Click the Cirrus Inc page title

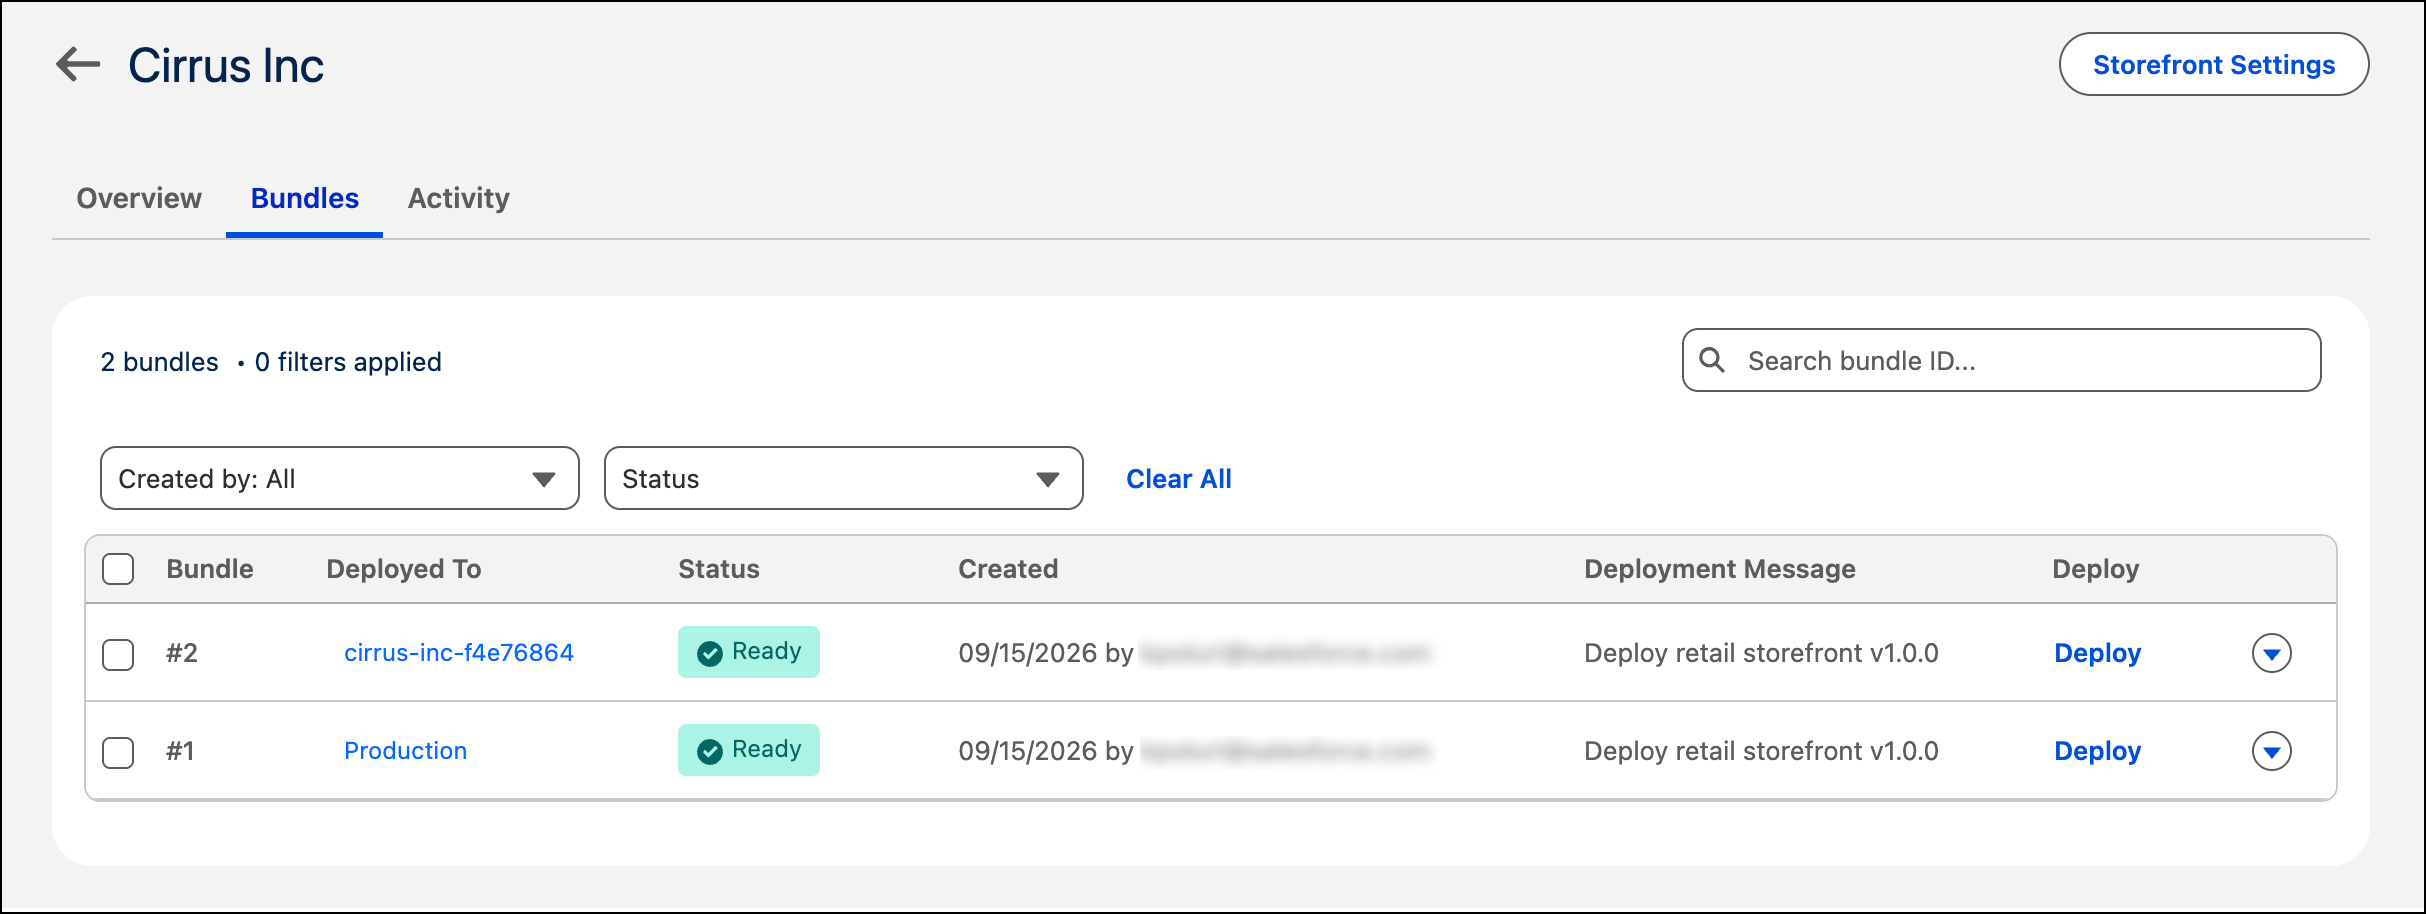click(x=226, y=66)
